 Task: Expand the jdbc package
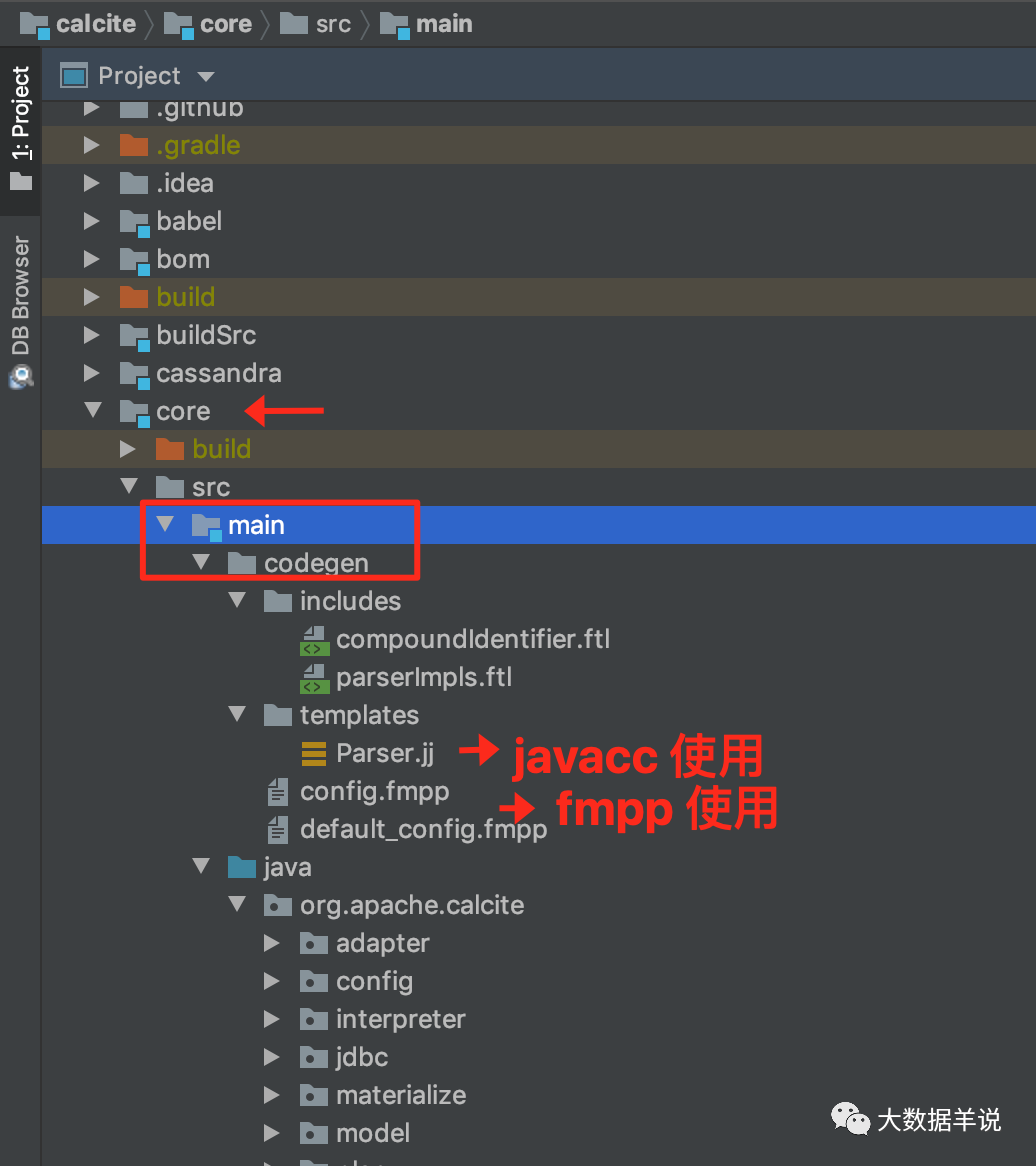pyautogui.click(x=272, y=1057)
